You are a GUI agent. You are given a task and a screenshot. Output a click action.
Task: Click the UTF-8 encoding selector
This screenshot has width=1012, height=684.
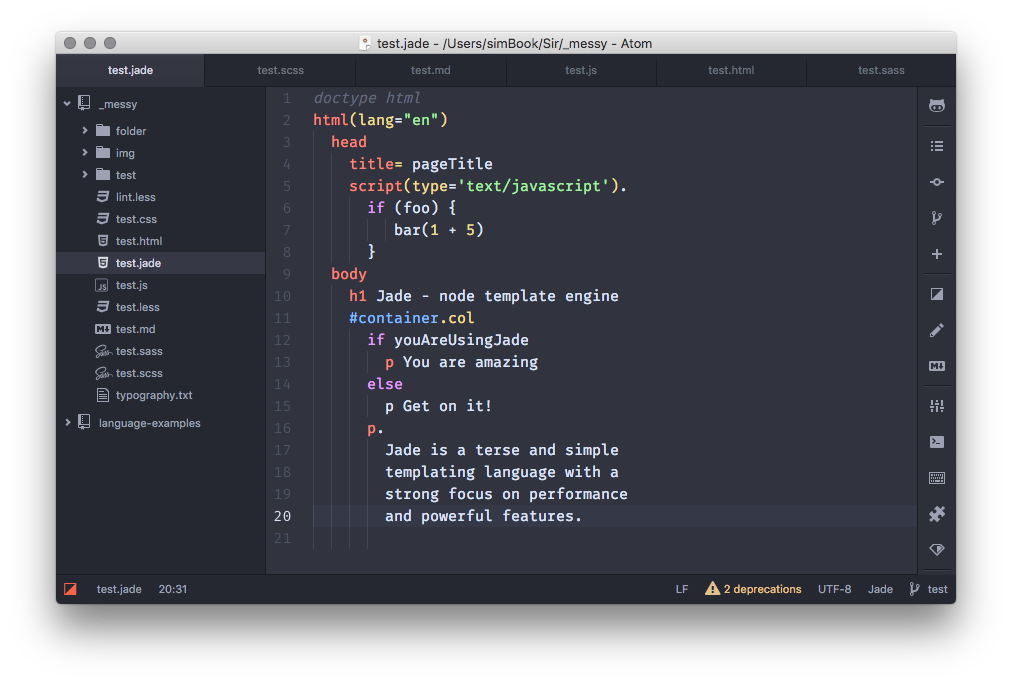(x=835, y=589)
